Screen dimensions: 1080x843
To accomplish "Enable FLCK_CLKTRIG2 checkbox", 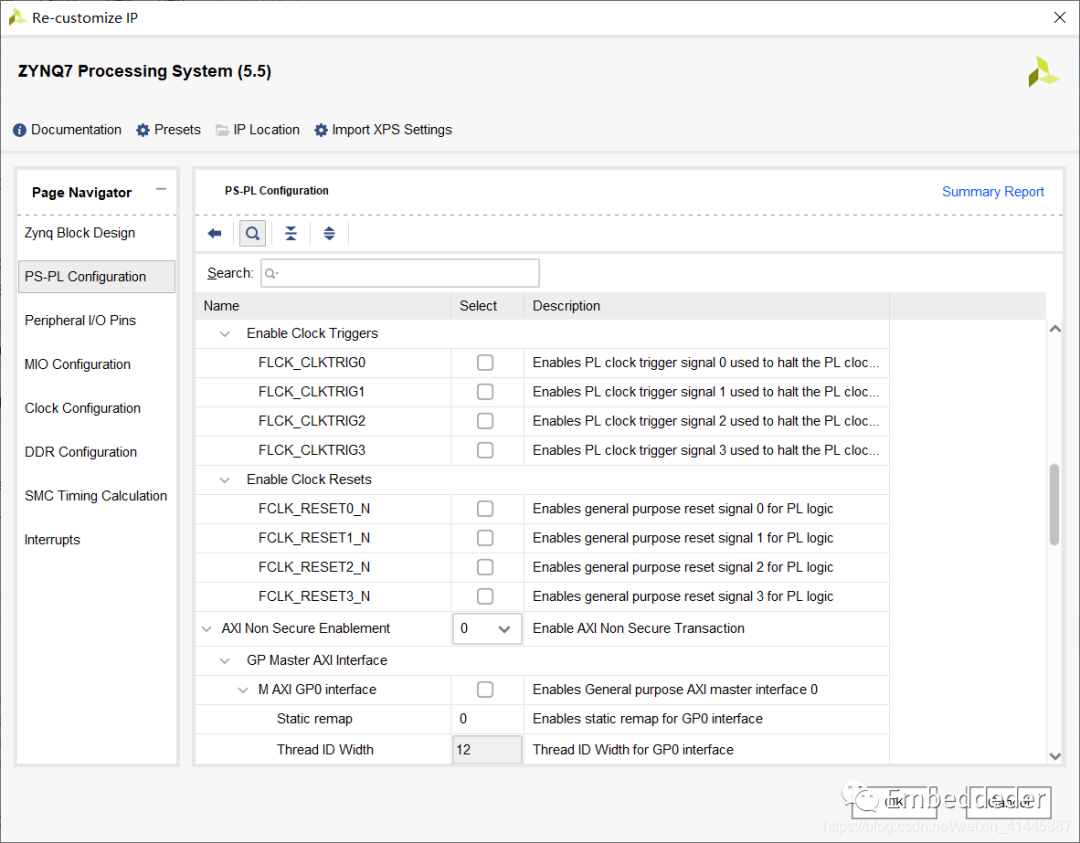I will point(485,421).
